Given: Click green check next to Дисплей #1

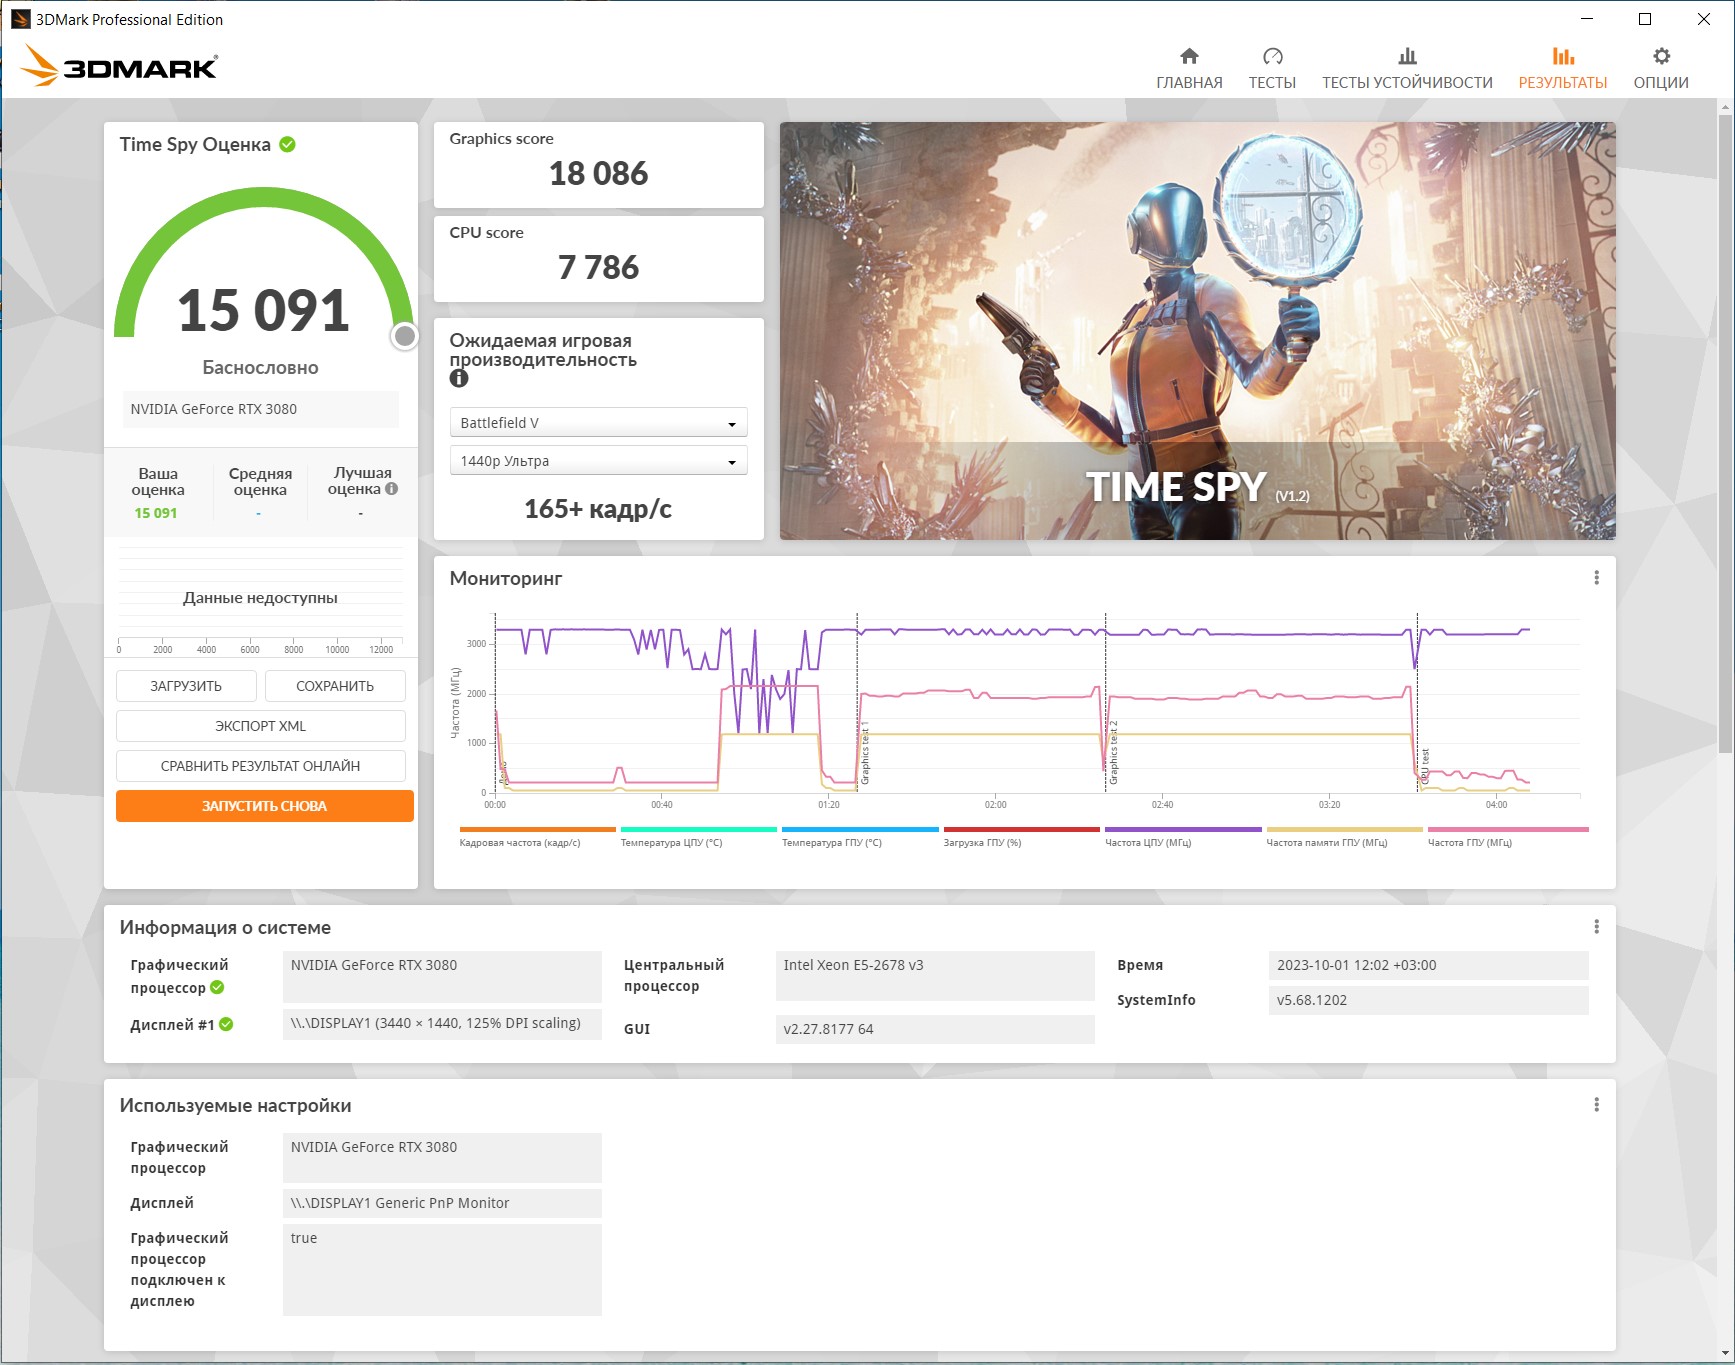Looking at the screenshot, I should 226,1024.
